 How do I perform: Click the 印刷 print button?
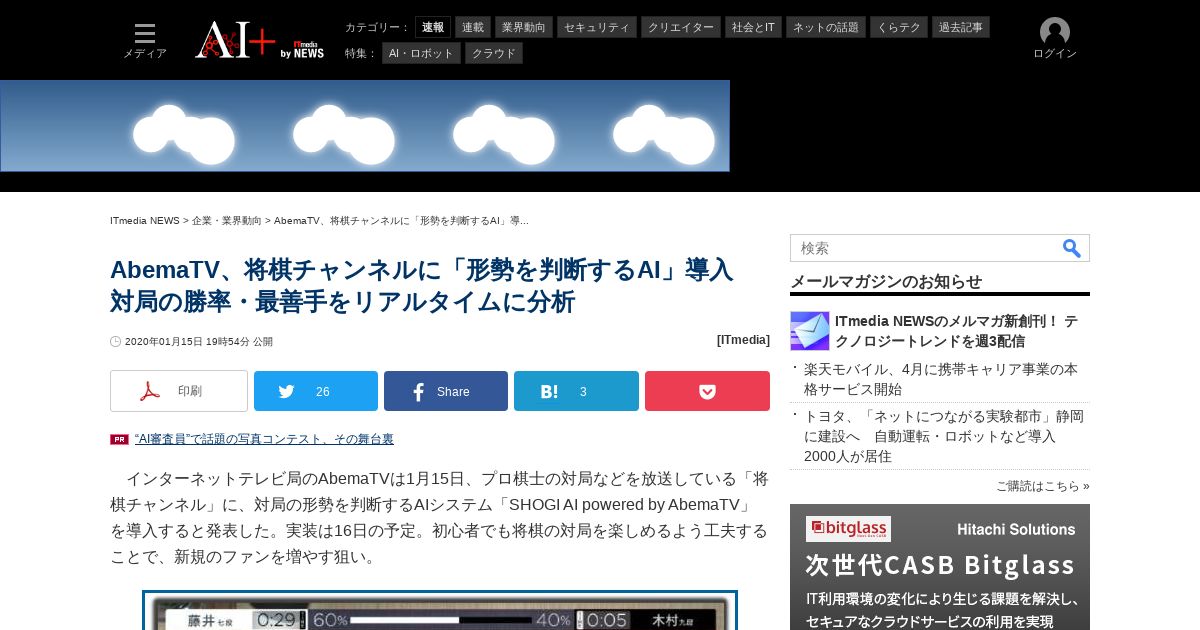pyautogui.click(x=179, y=391)
